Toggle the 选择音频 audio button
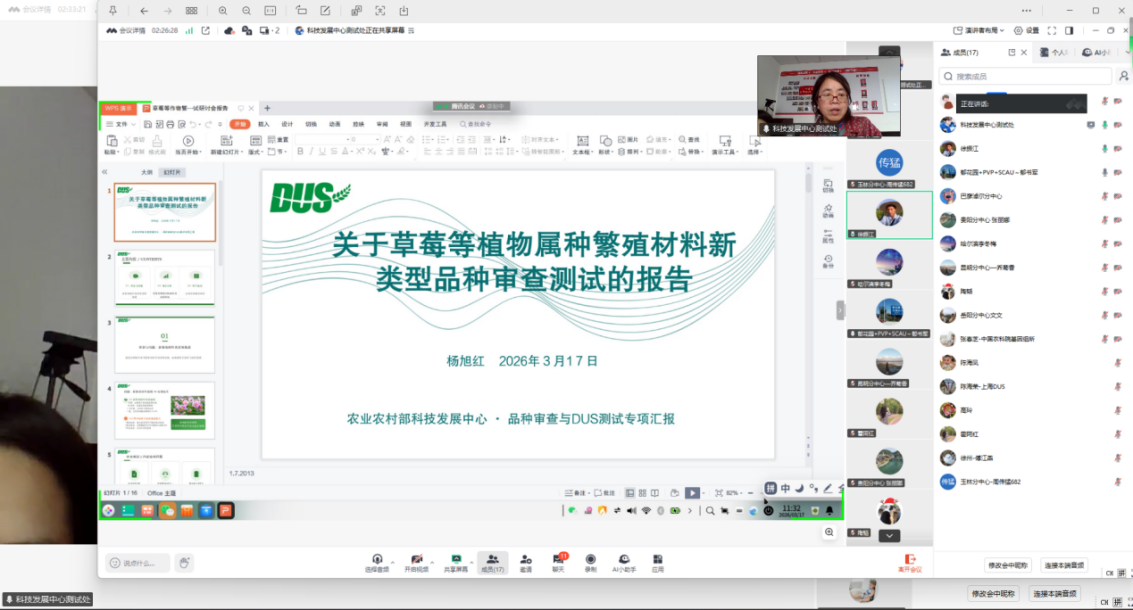The width and height of the screenshot is (1133, 610). tap(377, 561)
